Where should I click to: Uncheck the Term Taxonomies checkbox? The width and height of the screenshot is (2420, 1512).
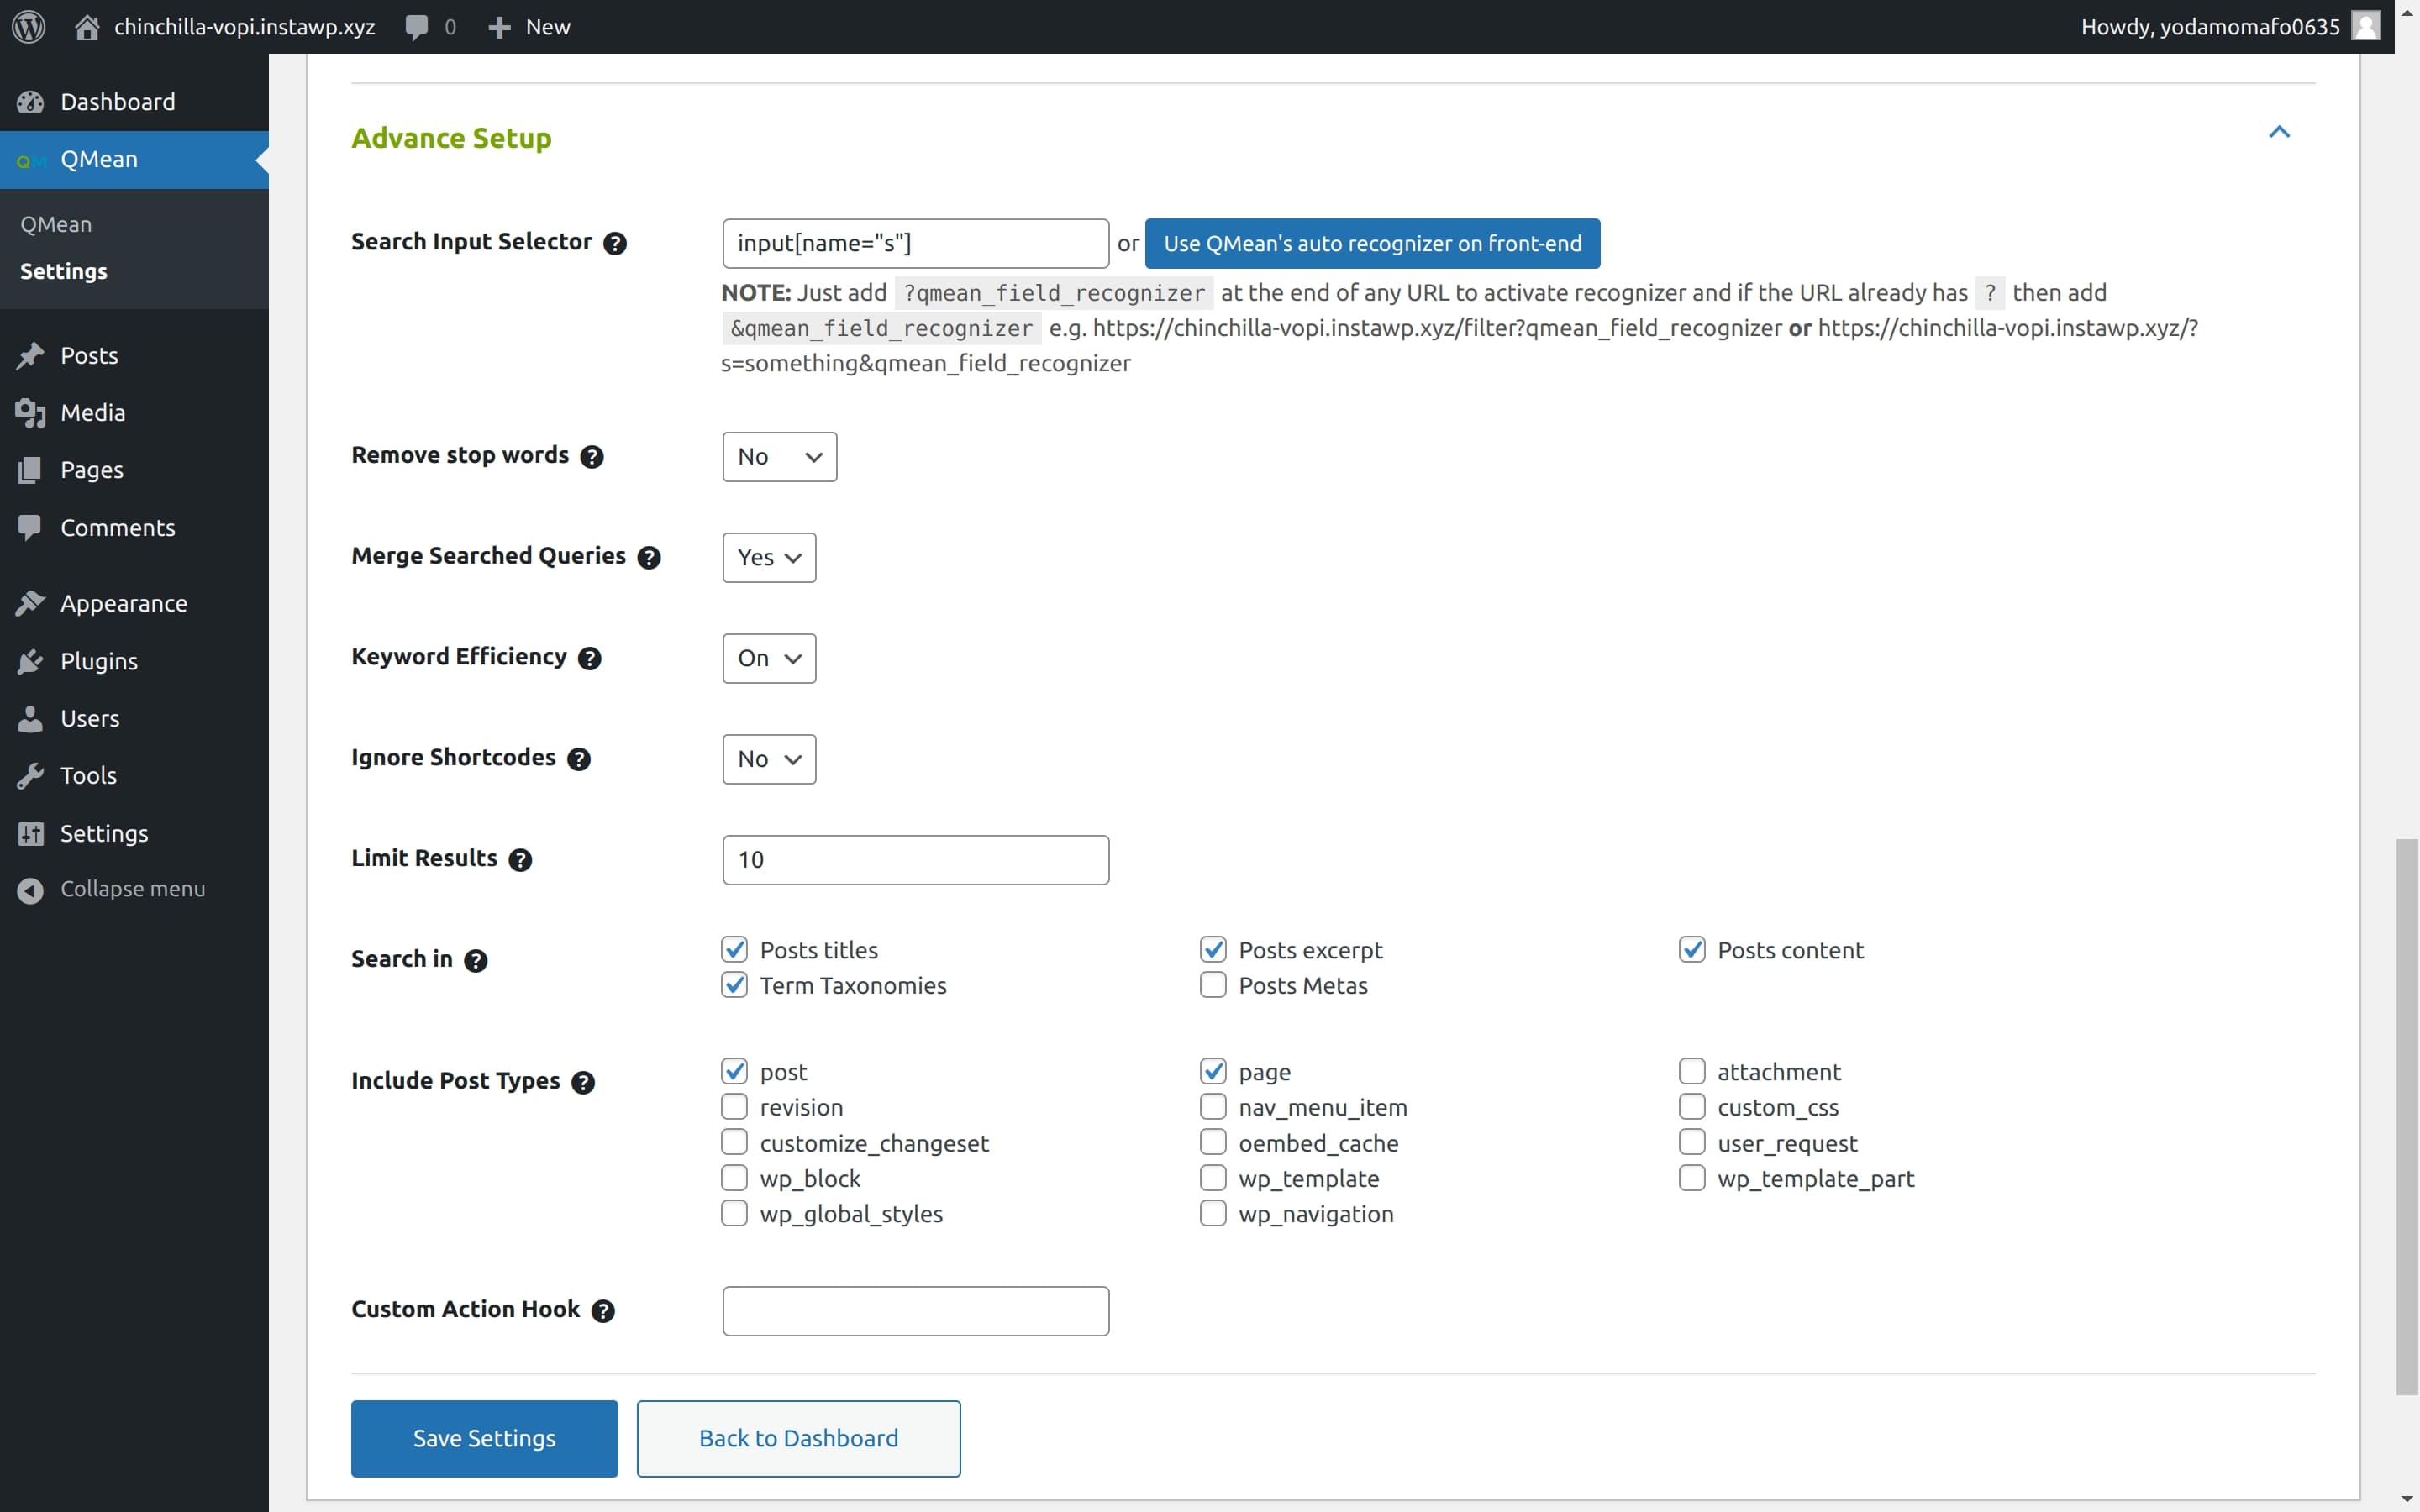(734, 985)
